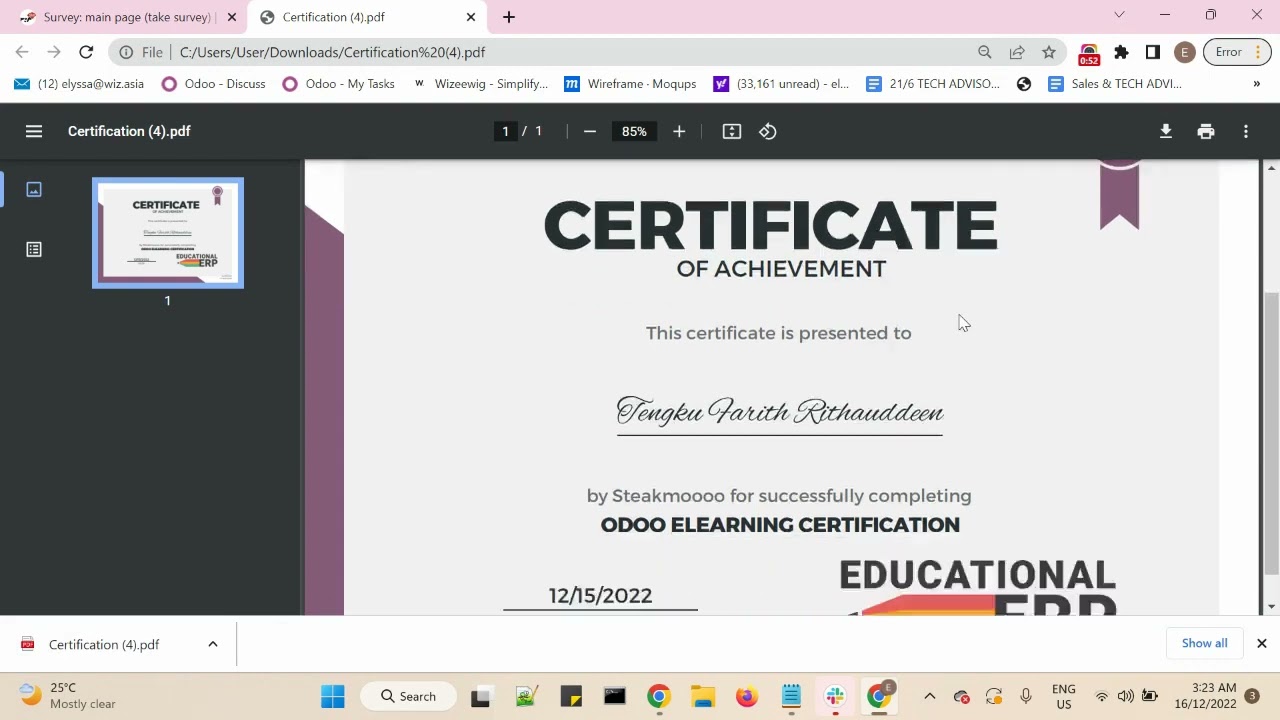Open PDF viewer more actions menu
Viewport: 1280px width, 720px height.
tap(1246, 131)
